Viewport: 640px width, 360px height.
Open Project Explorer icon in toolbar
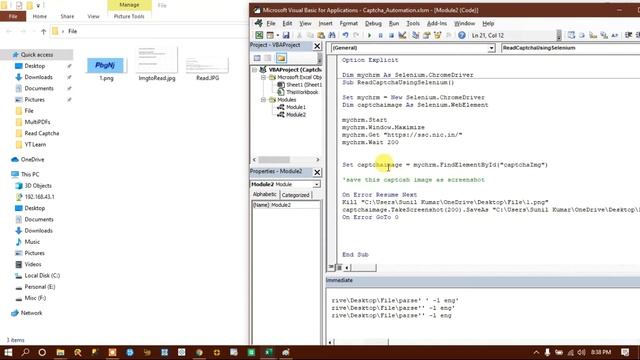pyautogui.click(x=416, y=36)
